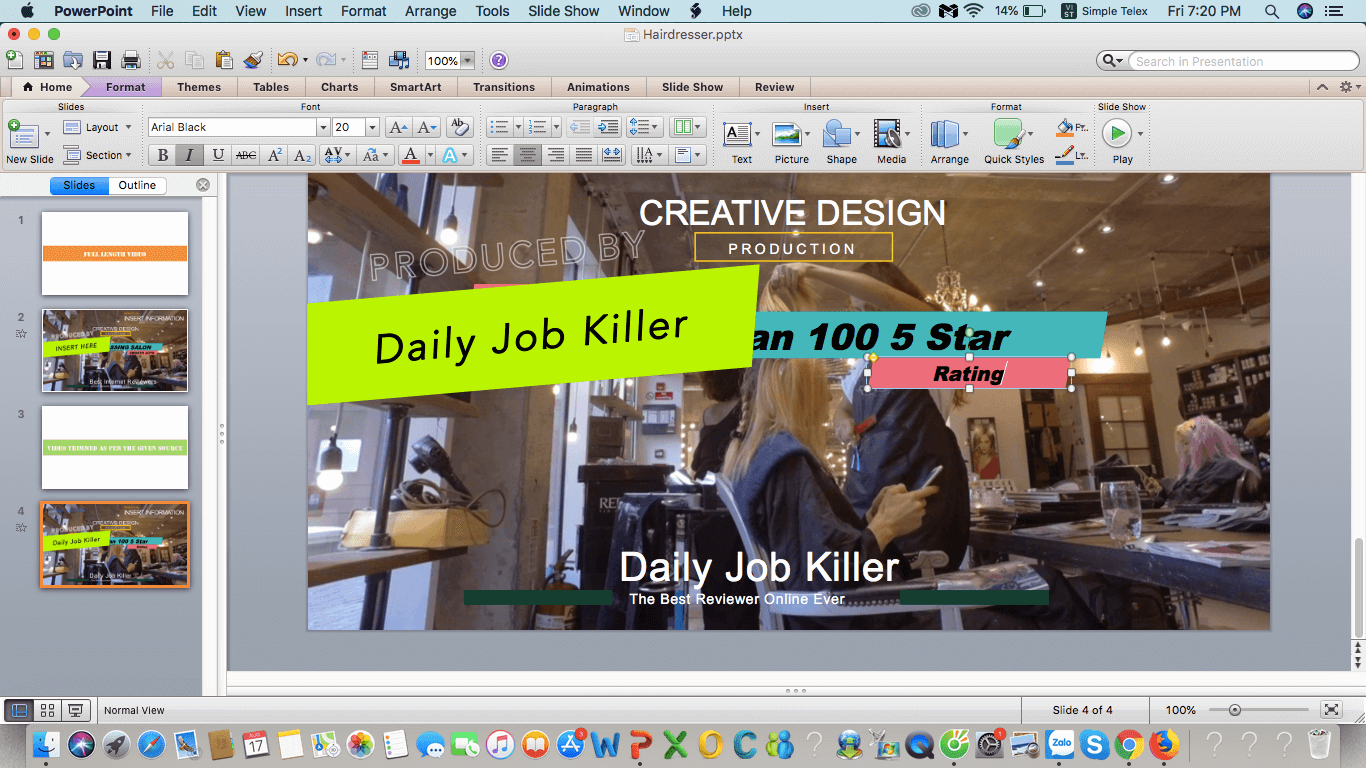
Task: Adjust the zoom slider in status bar
Action: click(1235, 710)
